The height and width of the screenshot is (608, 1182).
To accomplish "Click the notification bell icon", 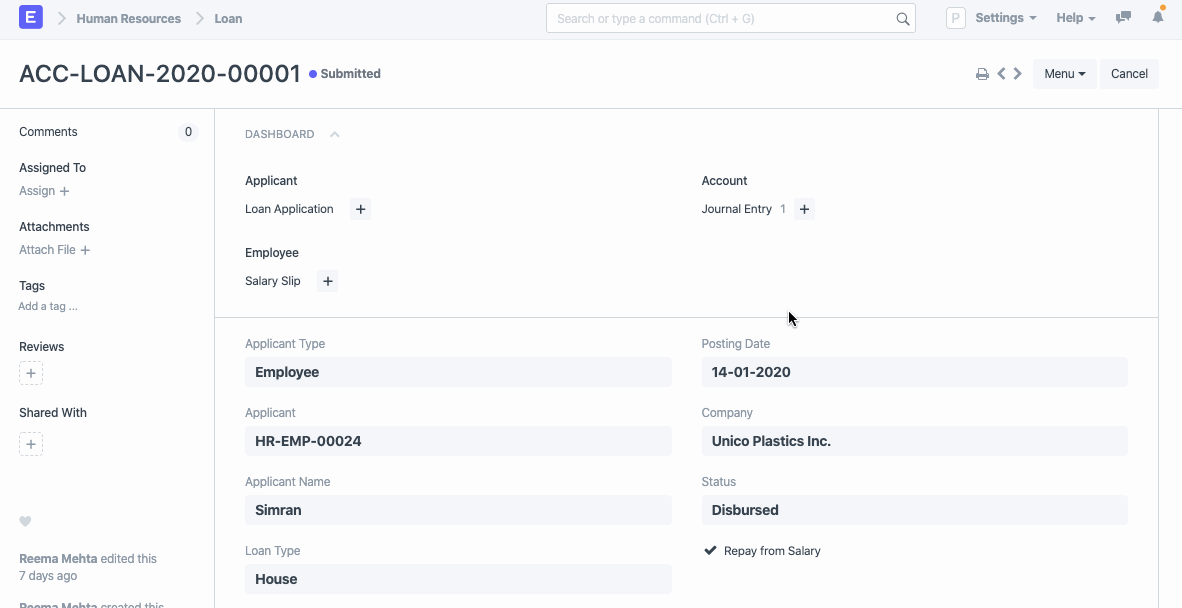I will [1157, 17].
